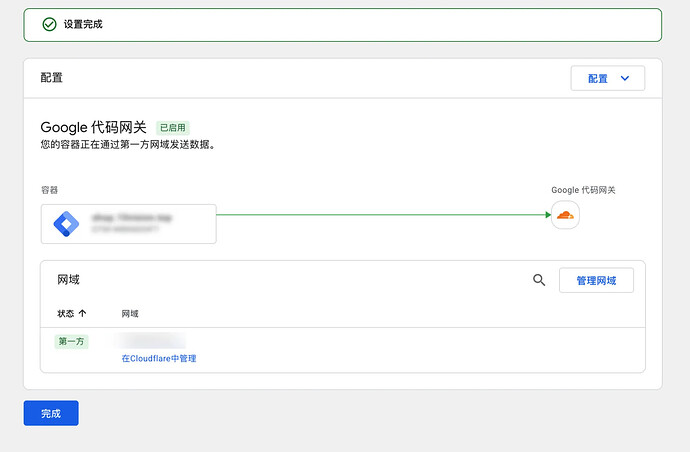
Task: Click the sort arrow next to 状态
Action: (x=82, y=313)
